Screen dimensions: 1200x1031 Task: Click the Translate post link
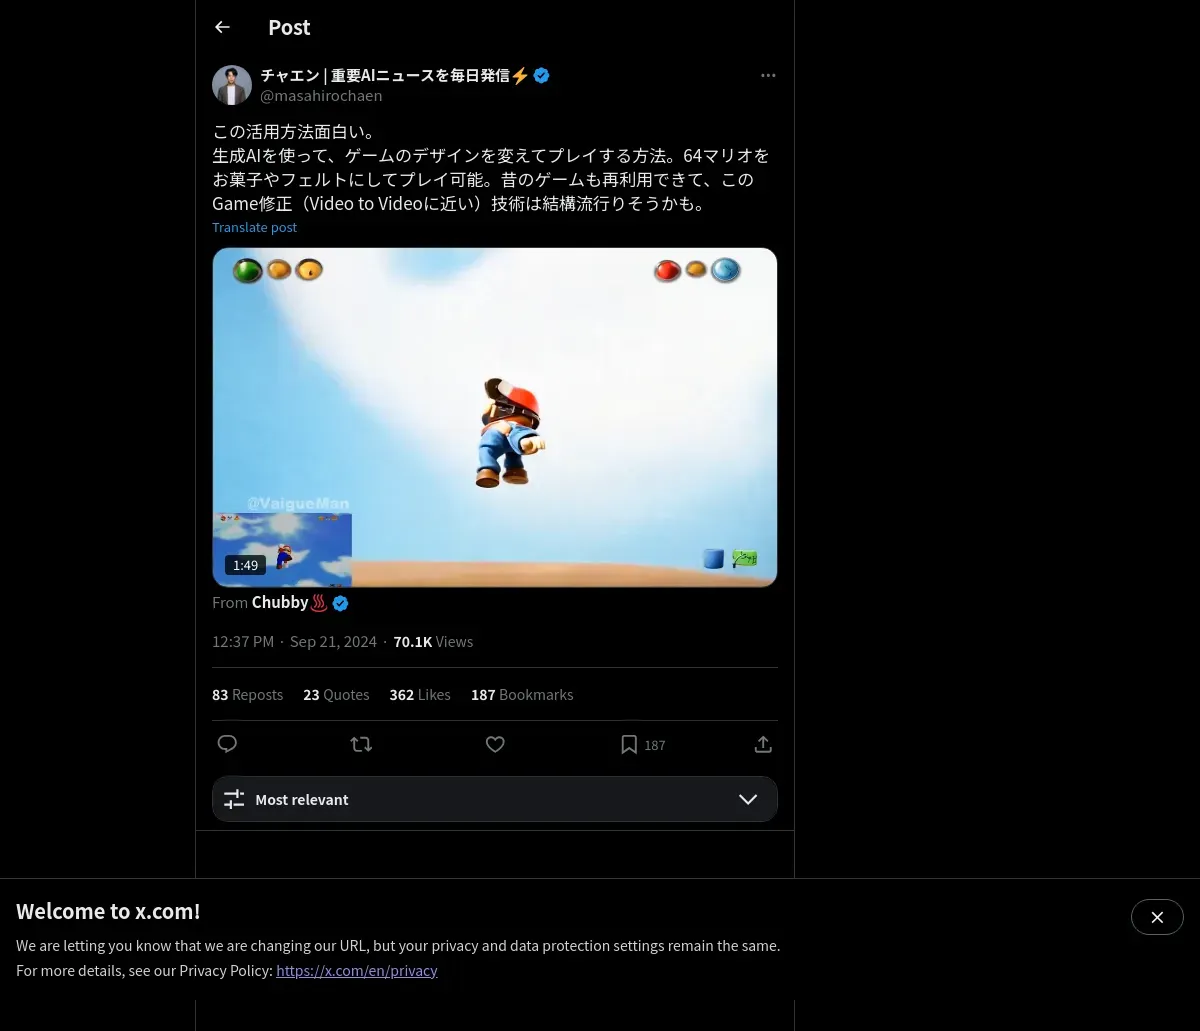click(x=254, y=227)
